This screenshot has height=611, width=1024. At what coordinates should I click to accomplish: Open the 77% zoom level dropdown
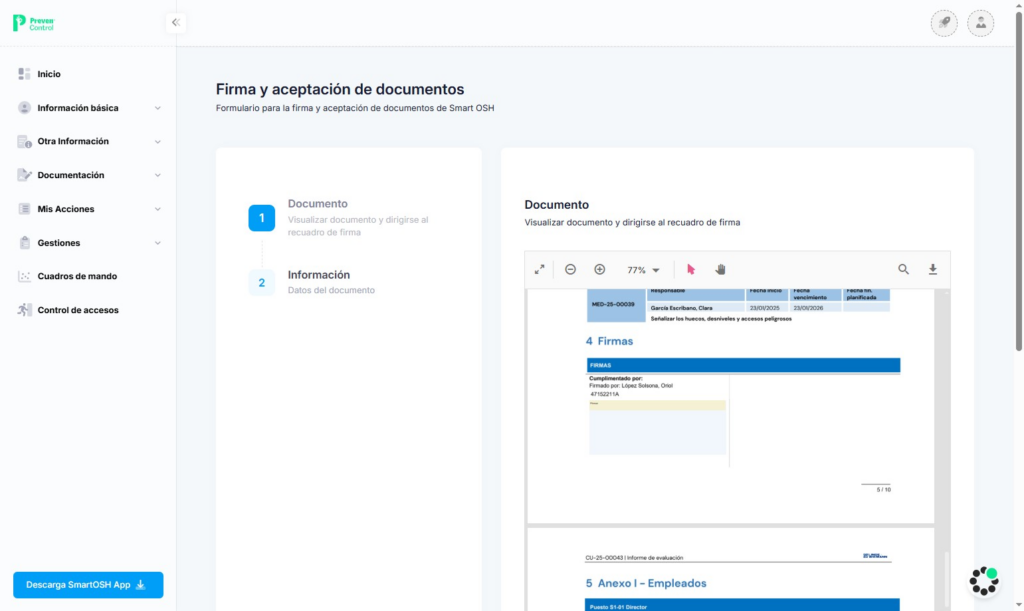pyautogui.click(x=643, y=270)
